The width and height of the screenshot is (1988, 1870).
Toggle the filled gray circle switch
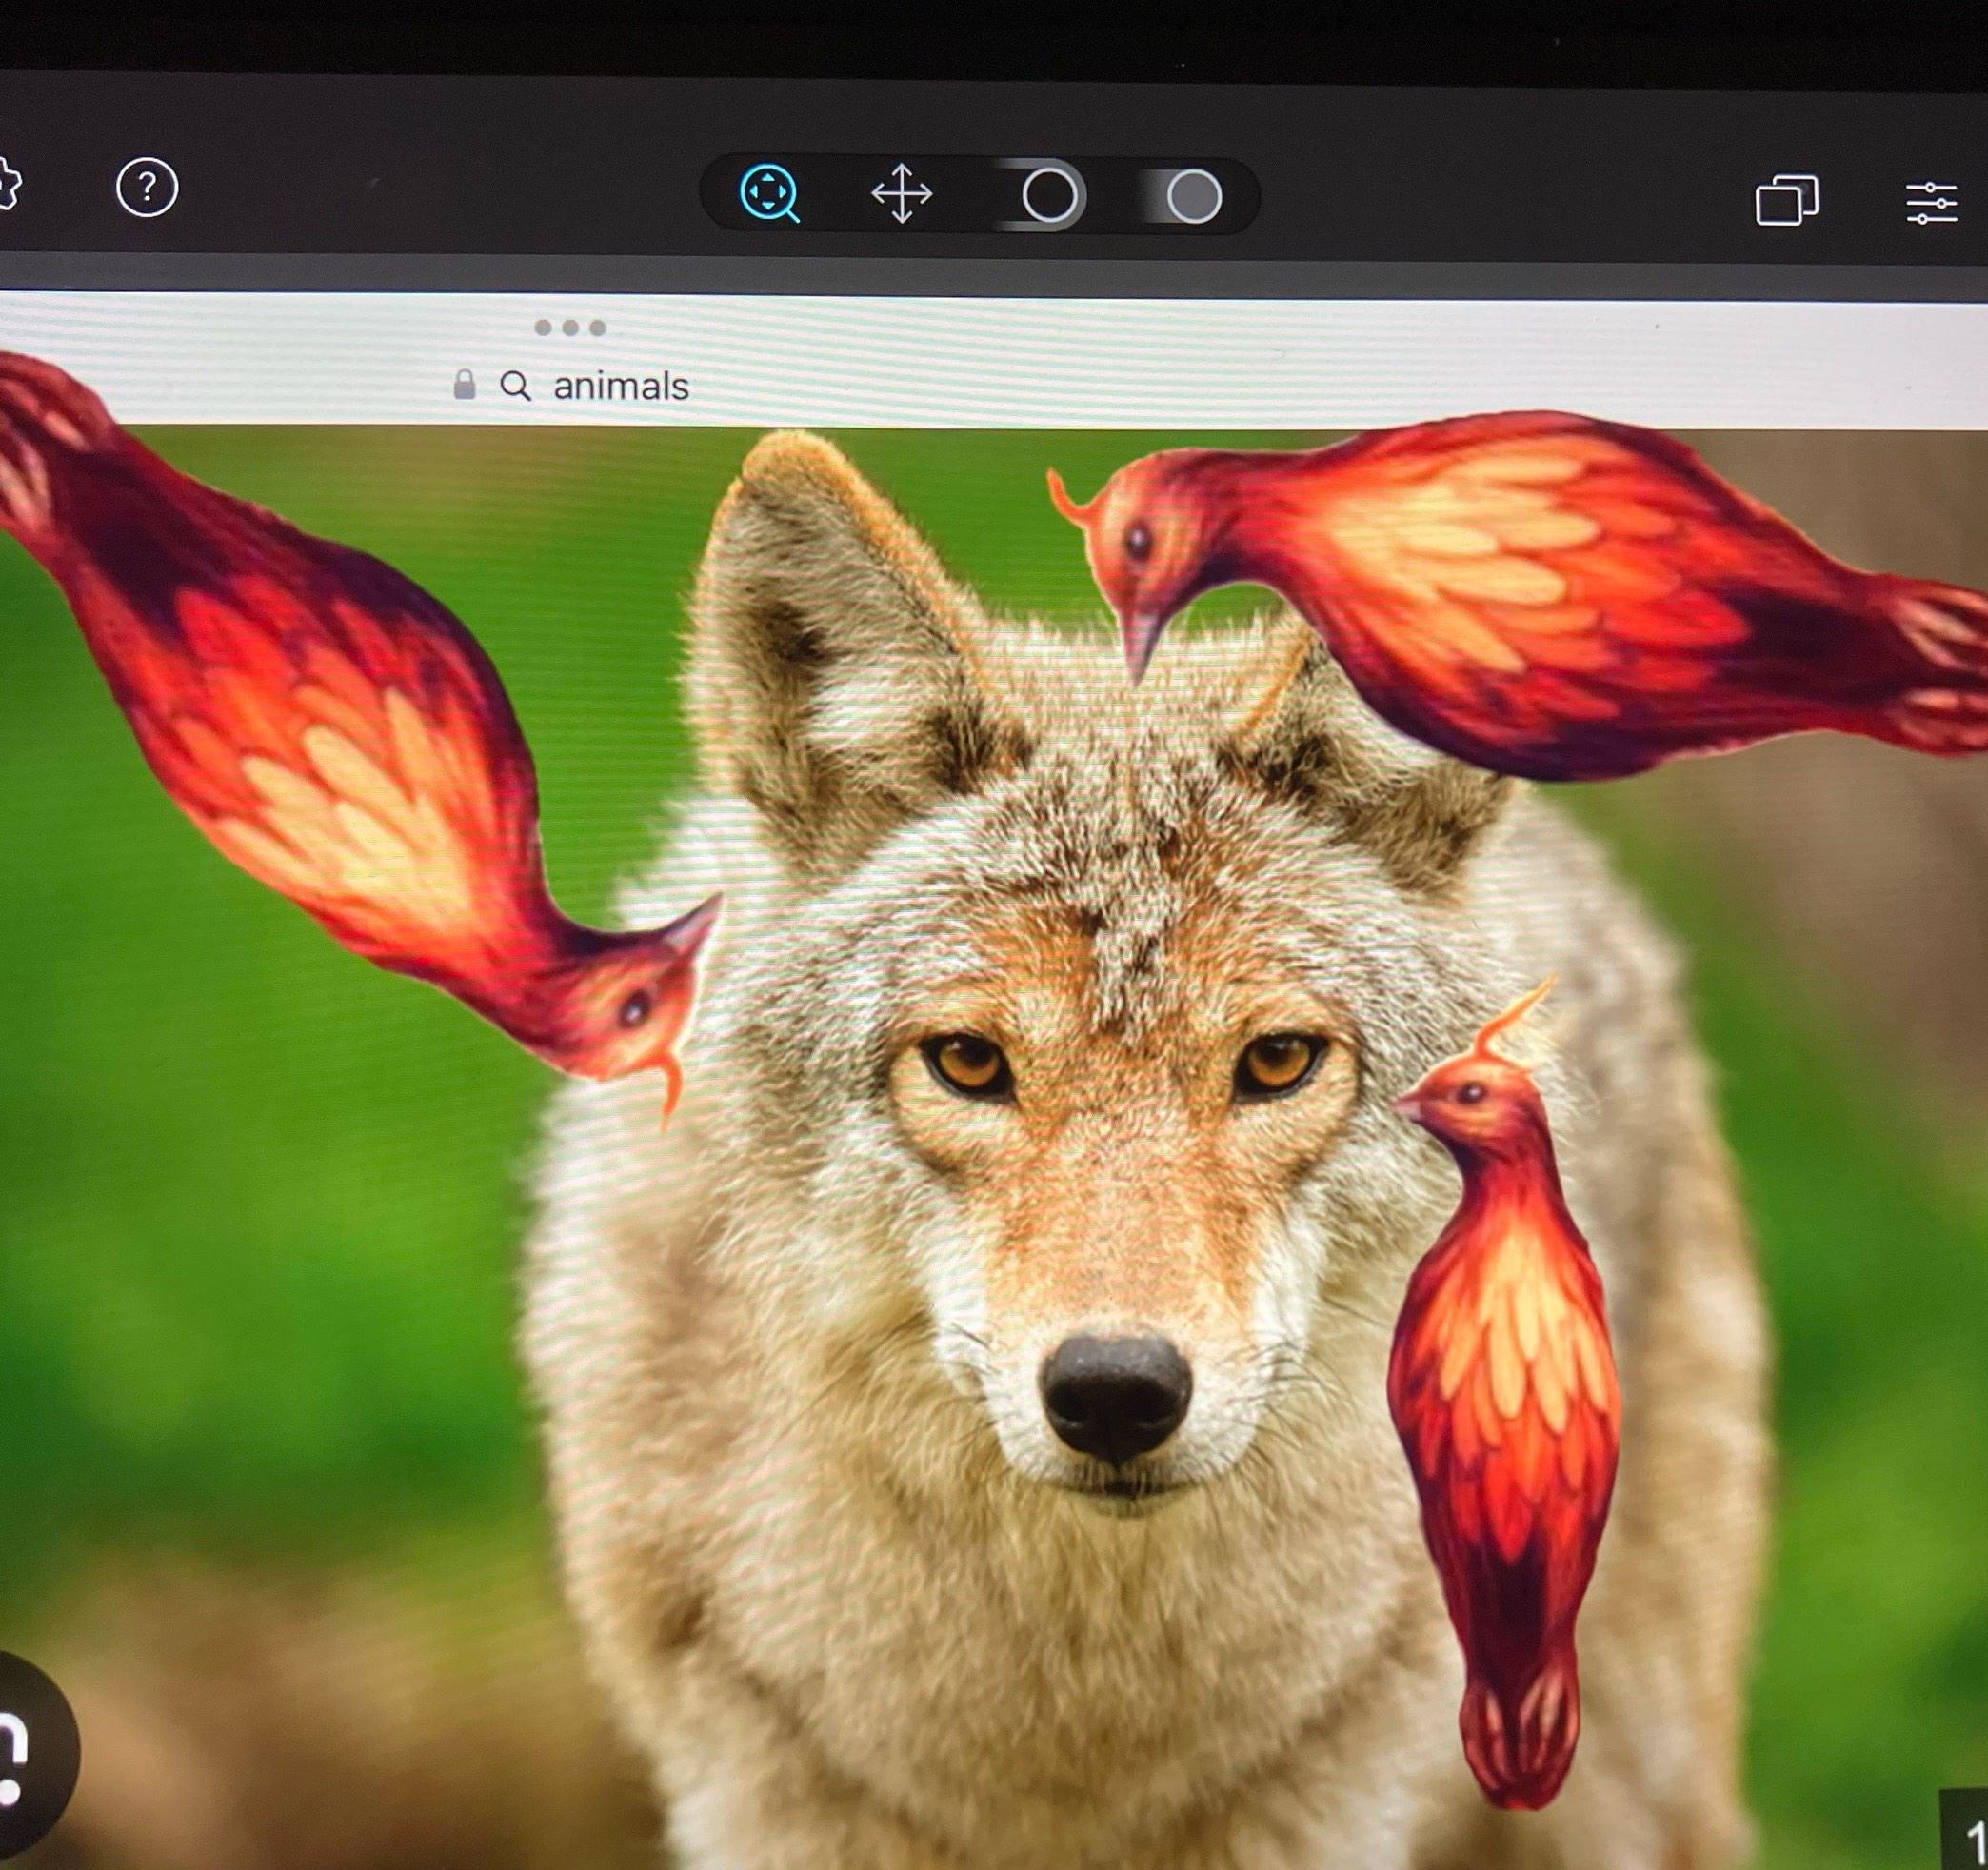tap(1193, 196)
